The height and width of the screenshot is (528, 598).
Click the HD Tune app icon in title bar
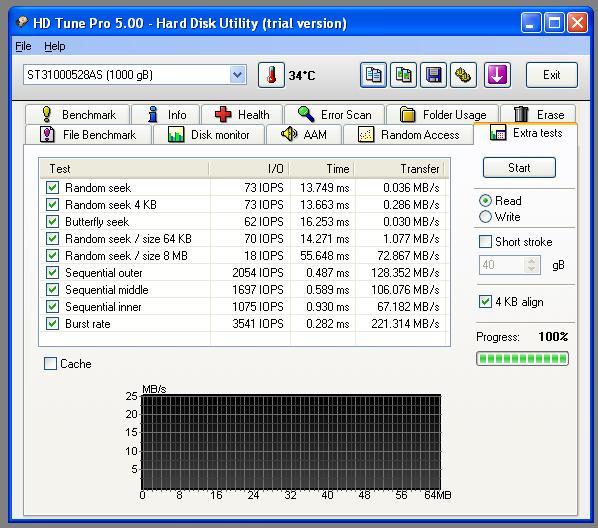point(22,22)
